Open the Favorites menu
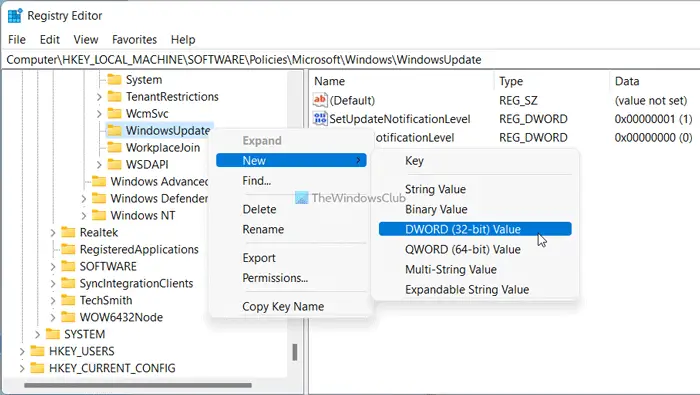The height and width of the screenshot is (395, 700). [x=134, y=40]
